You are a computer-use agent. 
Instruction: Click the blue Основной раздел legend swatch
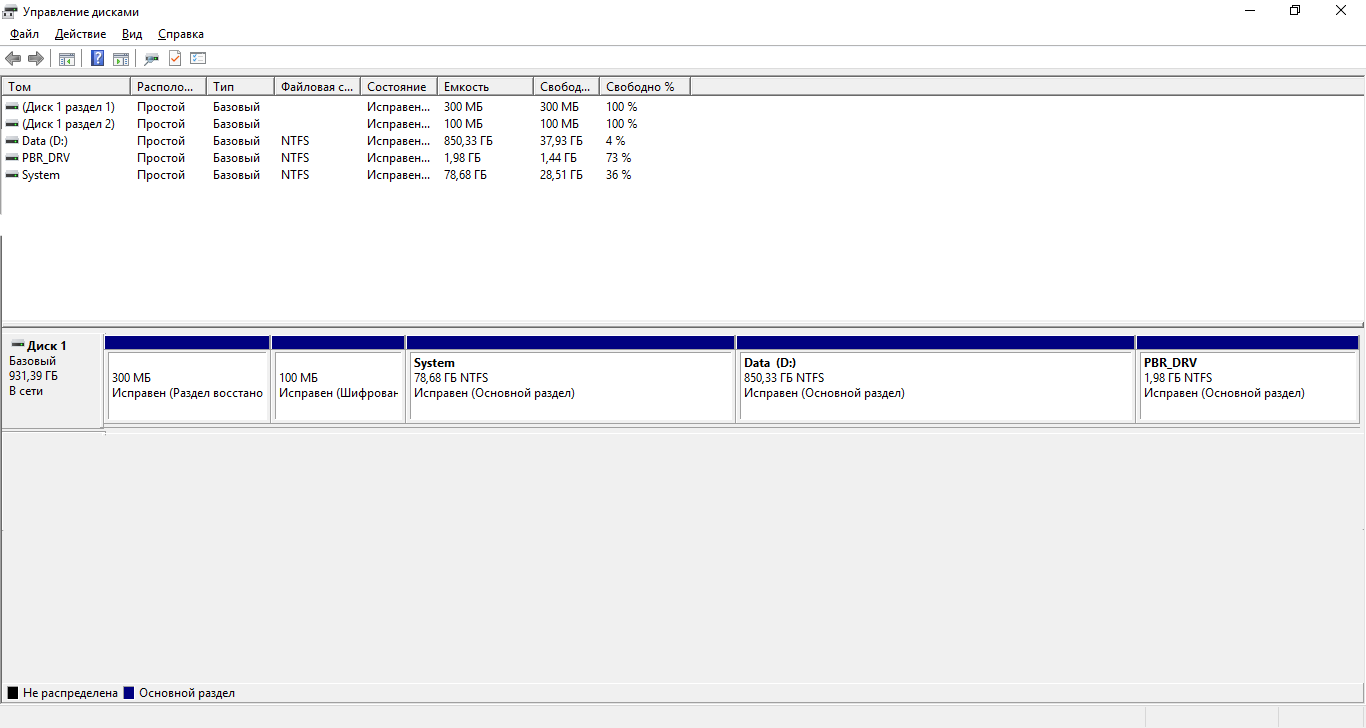pyautogui.click(x=128, y=693)
